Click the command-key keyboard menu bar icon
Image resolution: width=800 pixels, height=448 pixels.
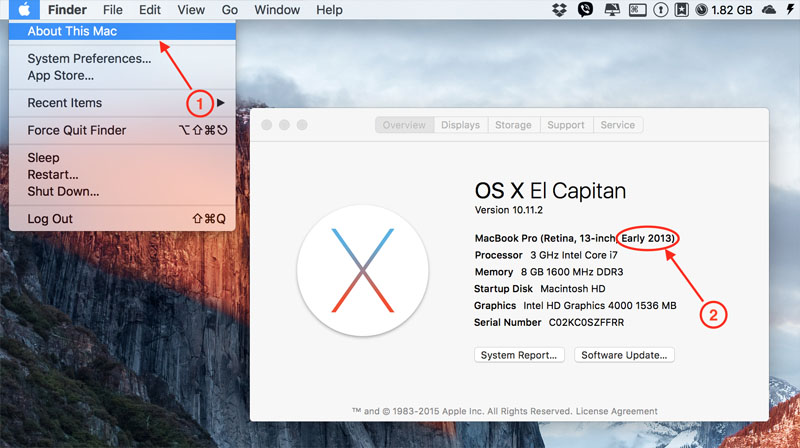click(x=637, y=10)
